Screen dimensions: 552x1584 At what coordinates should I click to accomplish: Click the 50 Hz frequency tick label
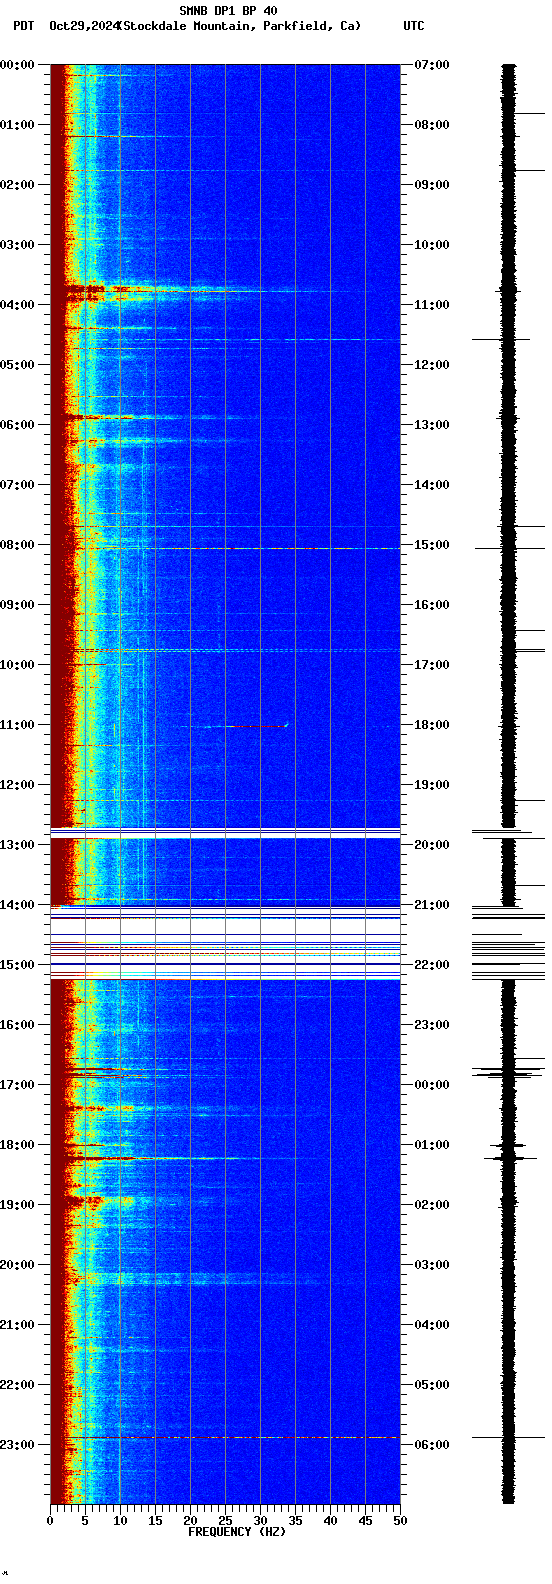click(x=400, y=1521)
